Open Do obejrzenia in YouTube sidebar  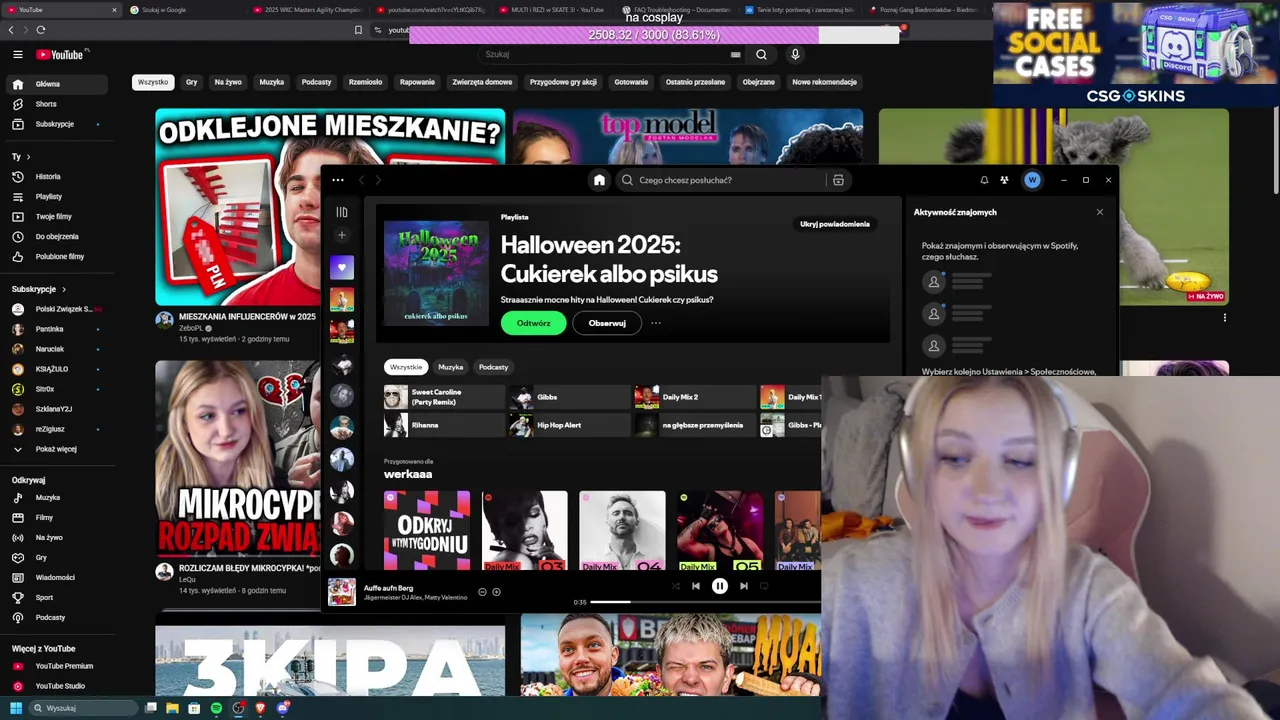click(x=56, y=236)
